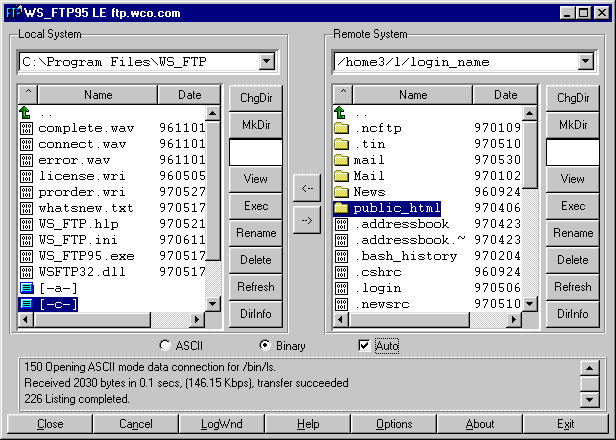Click the drive icon for [-a-]

pyautogui.click(x=26, y=288)
